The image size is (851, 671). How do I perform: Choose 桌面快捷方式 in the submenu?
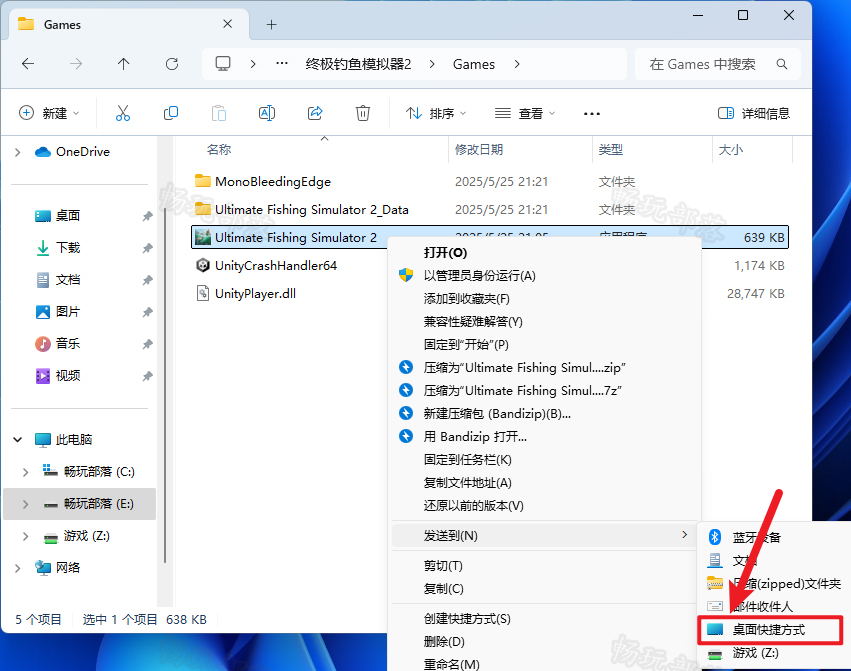[769, 629]
